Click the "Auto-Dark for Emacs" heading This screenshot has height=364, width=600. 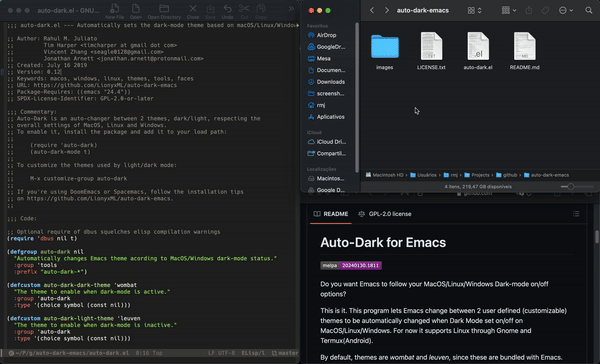[x=383, y=243]
